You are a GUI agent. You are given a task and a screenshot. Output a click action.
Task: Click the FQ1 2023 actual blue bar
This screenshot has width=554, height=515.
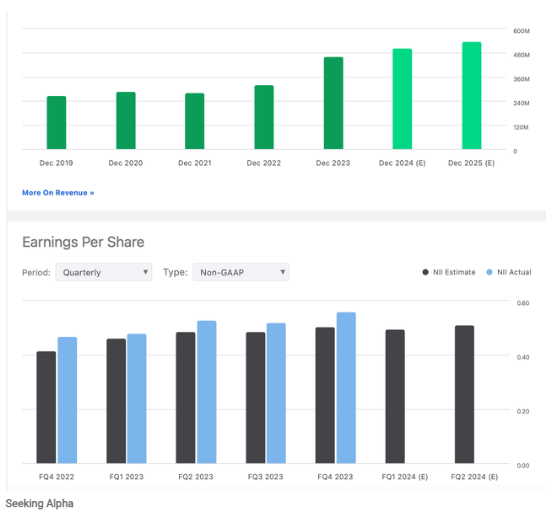137,398
